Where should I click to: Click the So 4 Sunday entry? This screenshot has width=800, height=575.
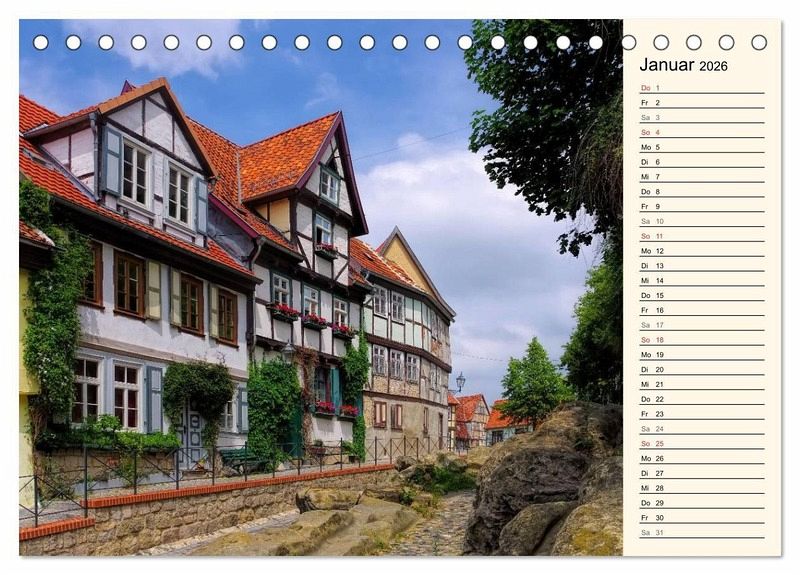[x=702, y=133]
